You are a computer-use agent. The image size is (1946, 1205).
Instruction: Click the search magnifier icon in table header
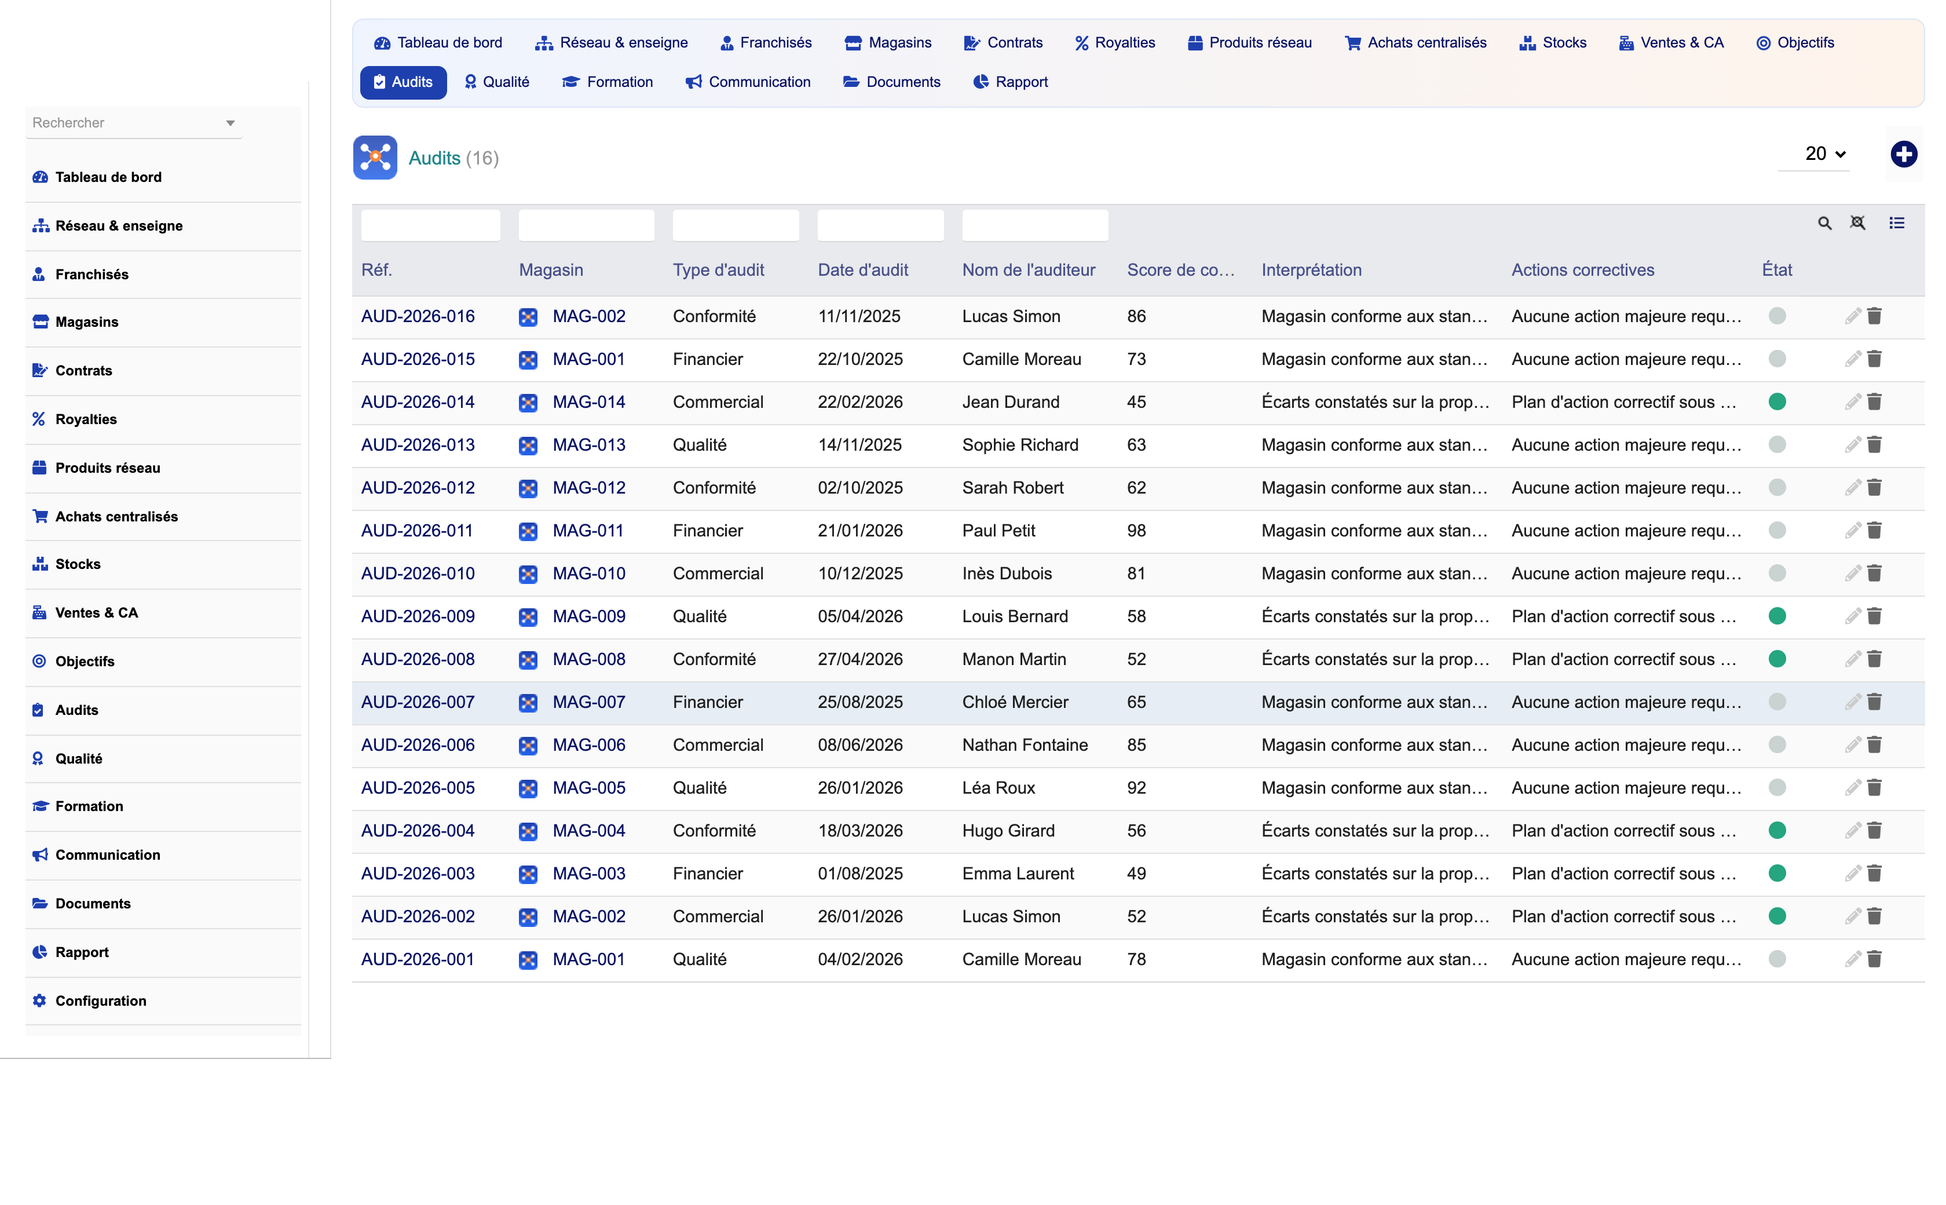(x=1824, y=224)
